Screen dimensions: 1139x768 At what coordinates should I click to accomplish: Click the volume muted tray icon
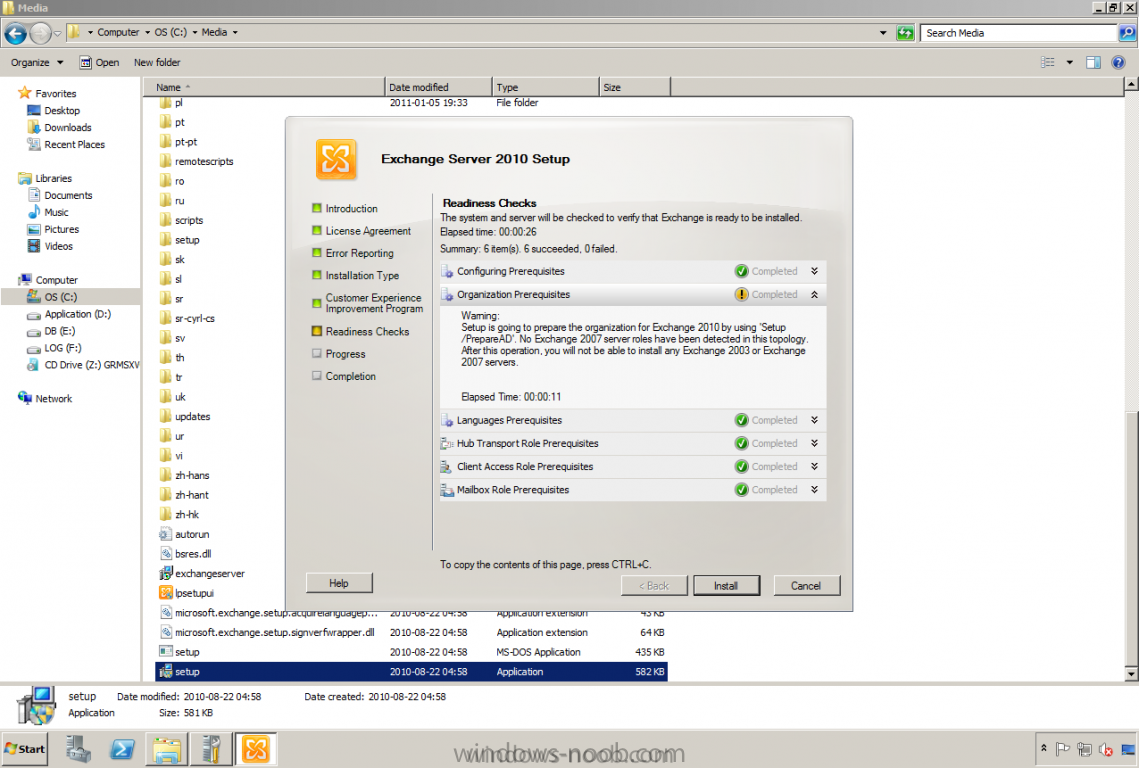(x=1106, y=749)
